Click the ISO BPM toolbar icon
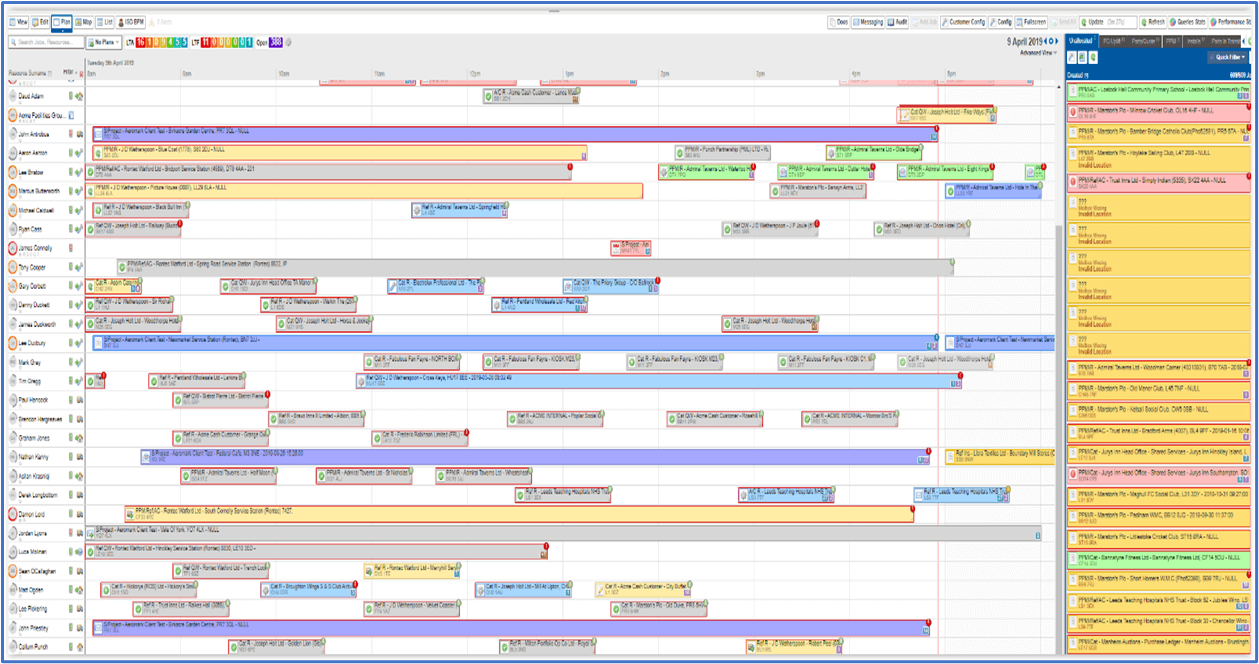 click(132, 22)
